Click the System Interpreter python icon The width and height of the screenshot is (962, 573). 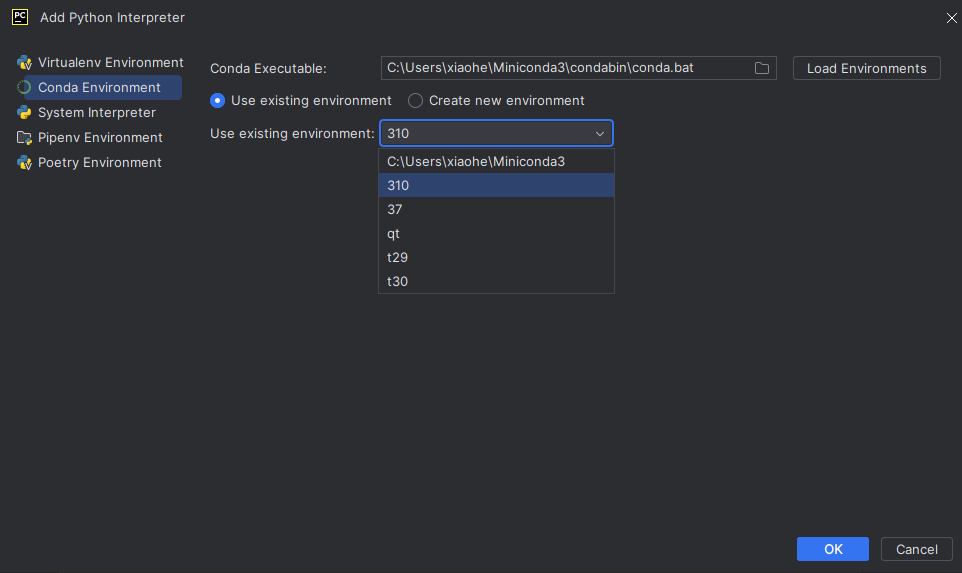24,113
